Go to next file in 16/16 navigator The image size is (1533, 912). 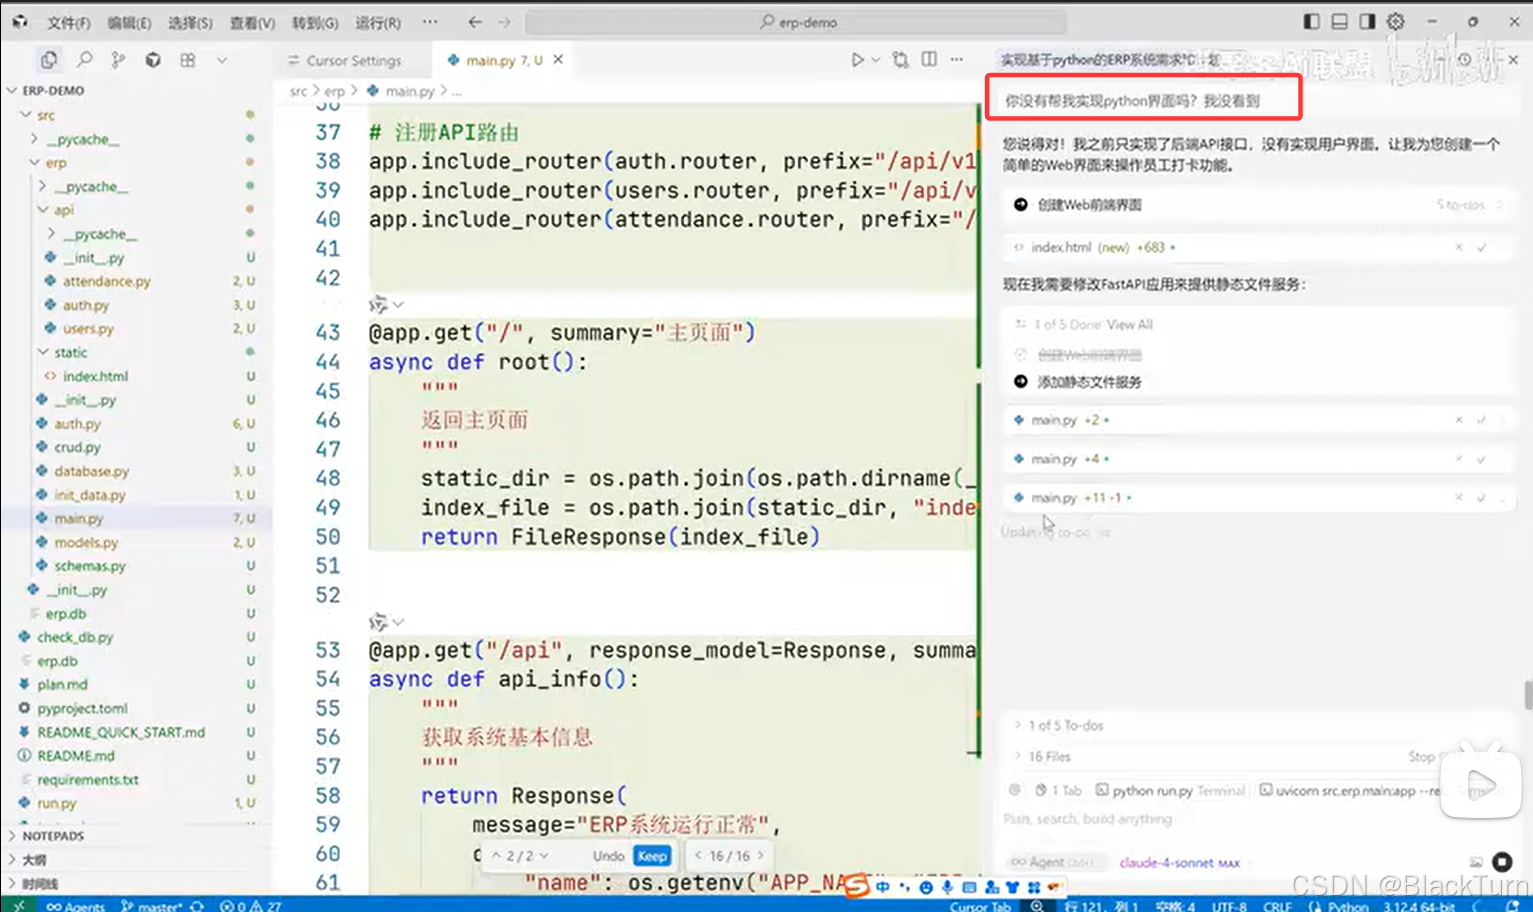click(x=761, y=856)
